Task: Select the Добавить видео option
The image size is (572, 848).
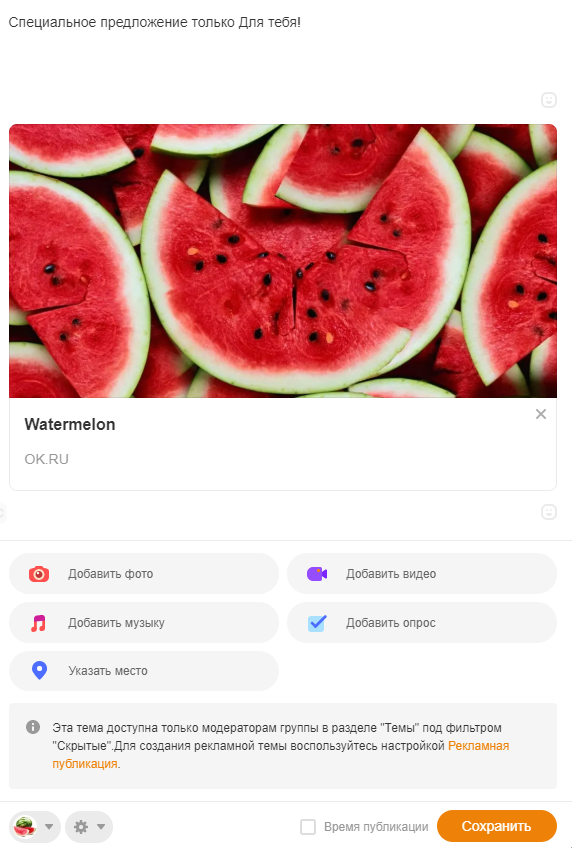Action: [x=422, y=574]
